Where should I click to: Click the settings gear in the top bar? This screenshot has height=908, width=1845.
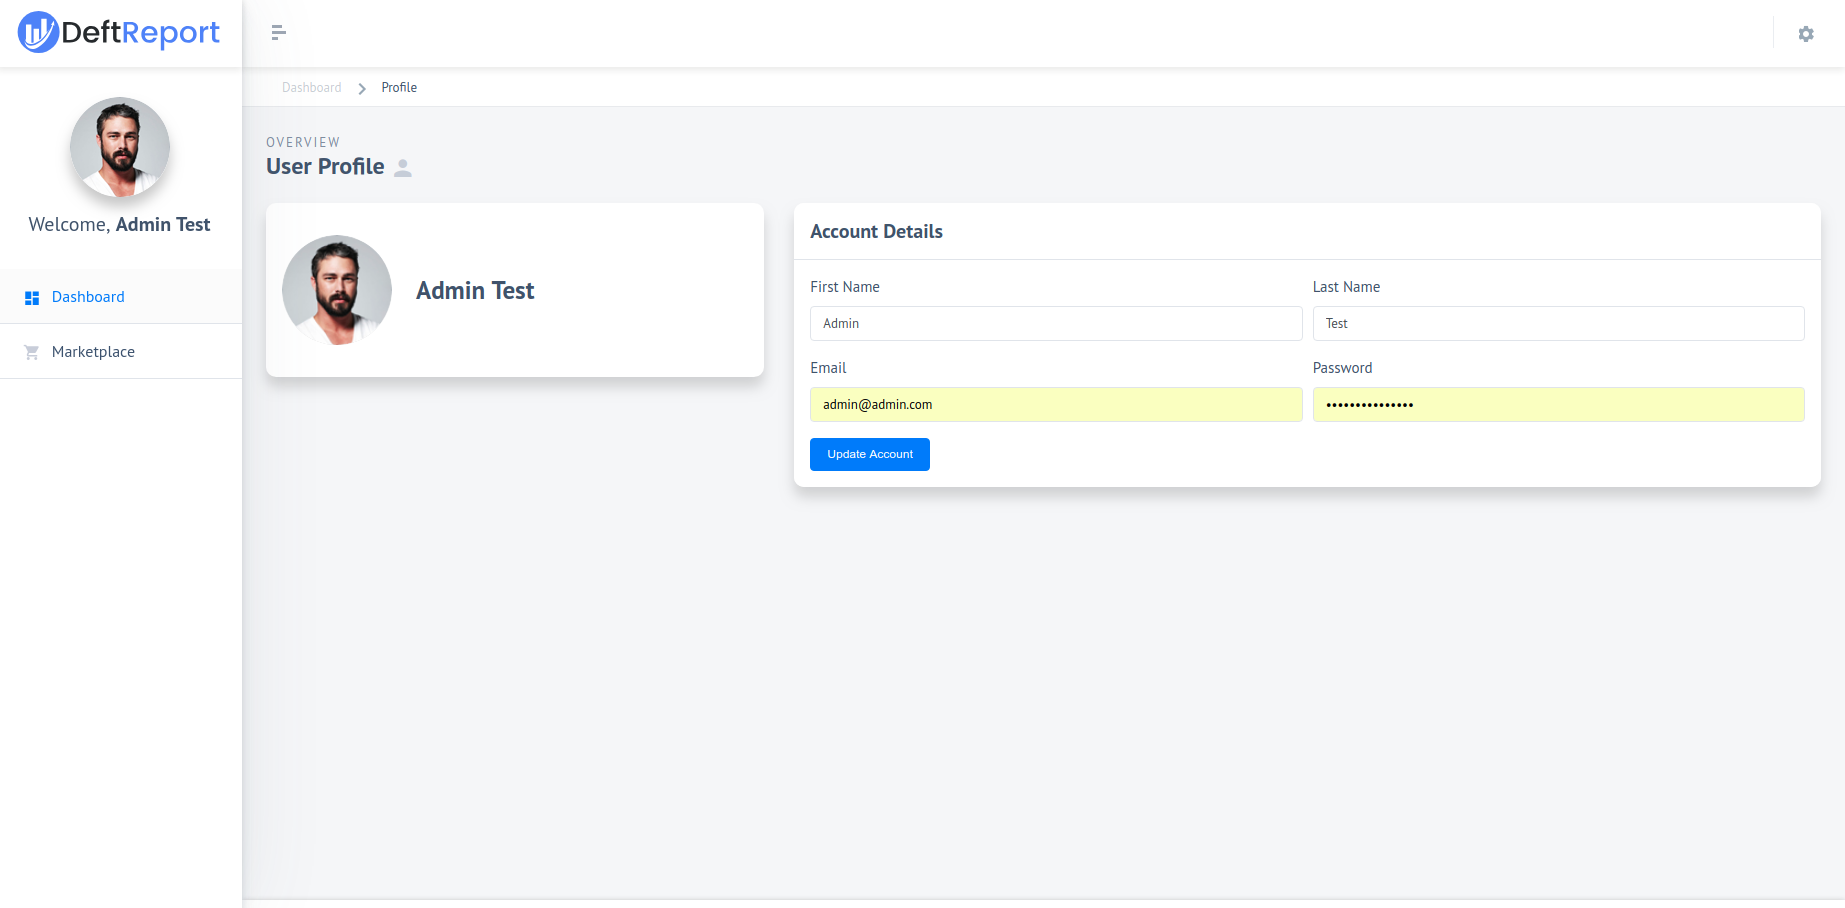point(1806,33)
